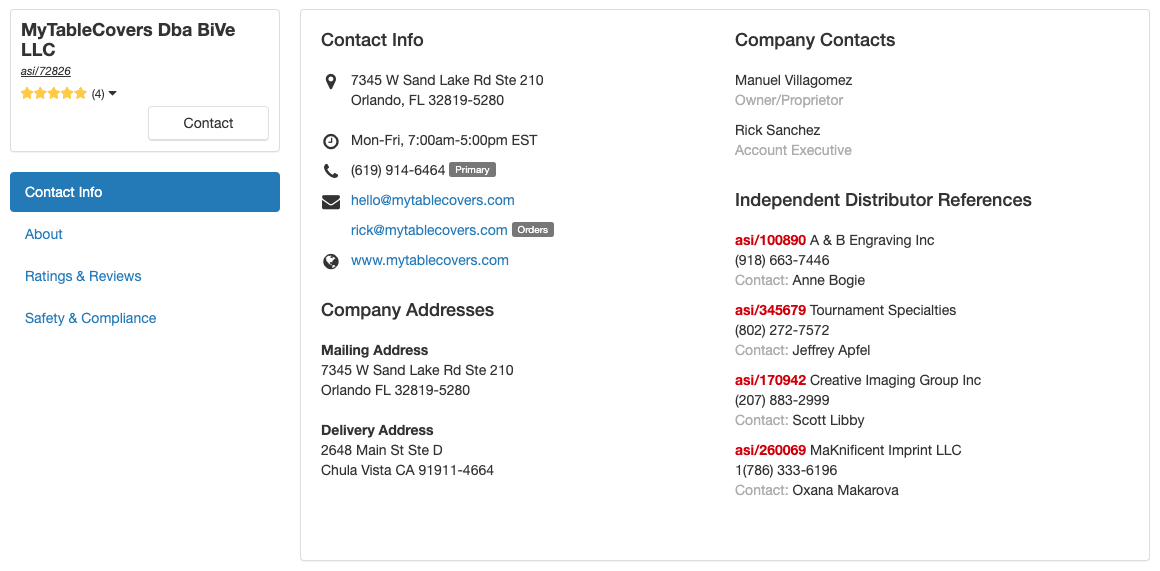Viewport: 1160px width, 571px height.
Task: Go to Ratings & Reviews section
Action: click(x=83, y=276)
